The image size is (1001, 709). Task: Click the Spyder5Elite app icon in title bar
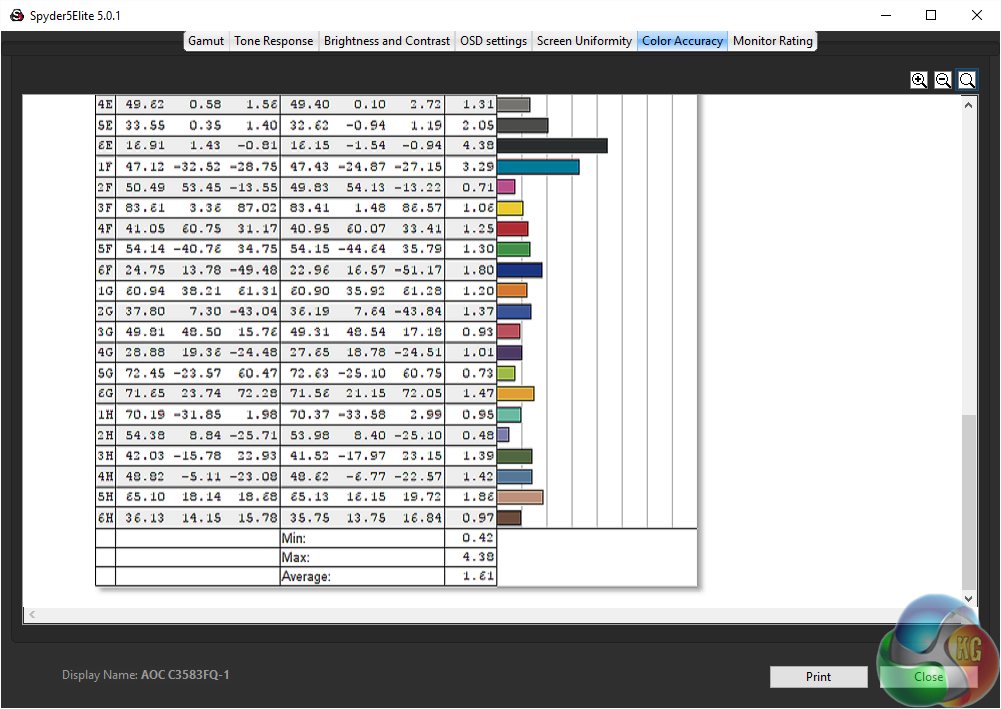[x=17, y=15]
